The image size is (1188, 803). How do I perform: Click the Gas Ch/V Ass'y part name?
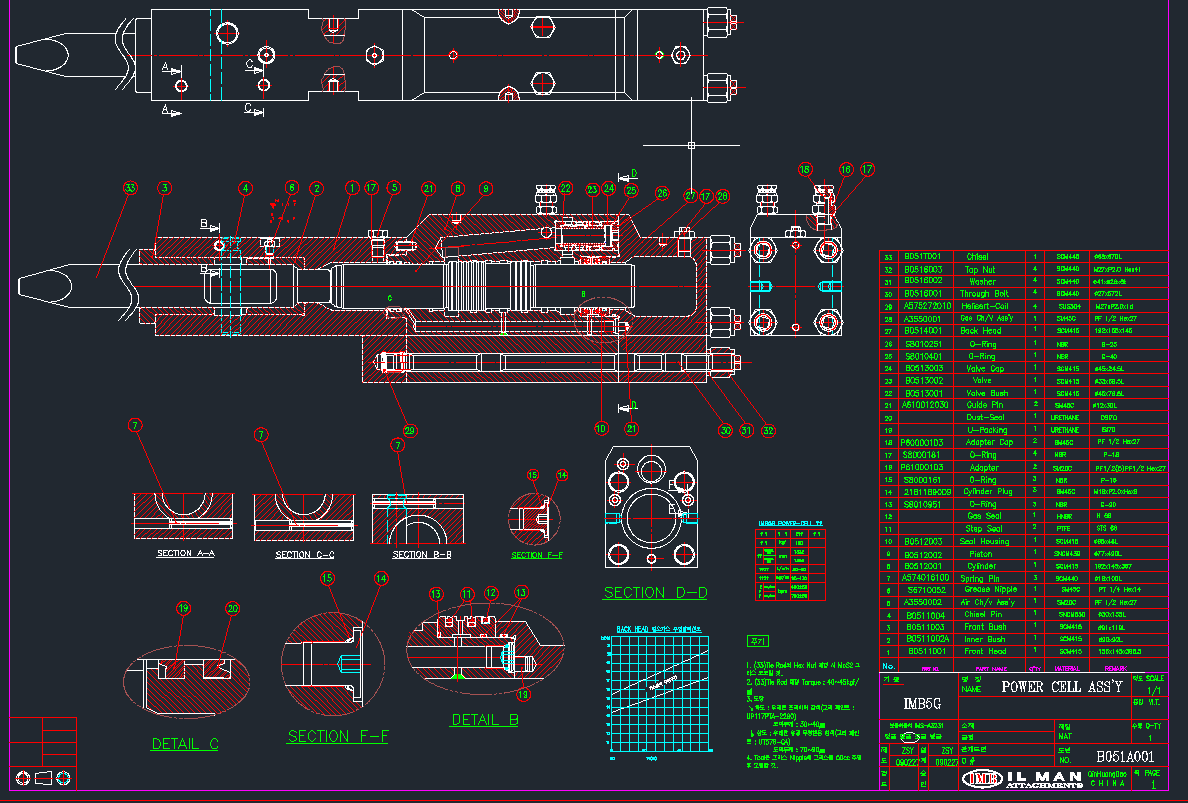(x=986, y=318)
